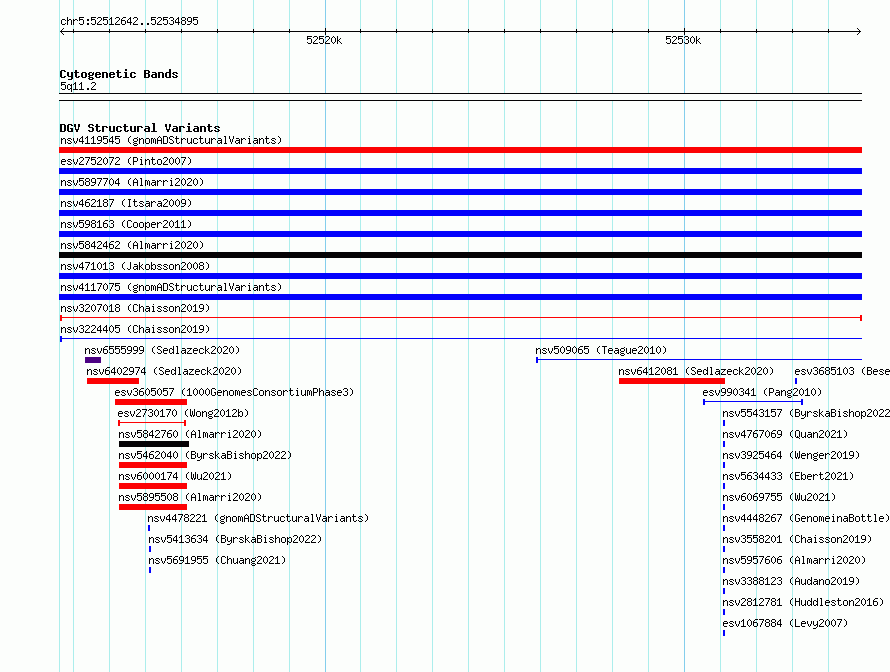Open nsv471013 (Jakobsson2008) variant
The image size is (890, 672).
click(x=135, y=266)
